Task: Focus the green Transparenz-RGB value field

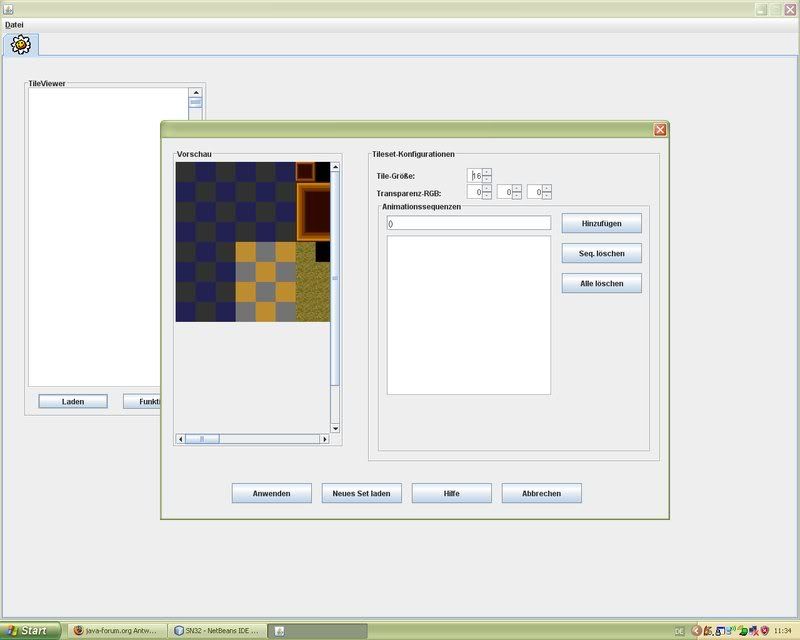Action: (x=505, y=192)
